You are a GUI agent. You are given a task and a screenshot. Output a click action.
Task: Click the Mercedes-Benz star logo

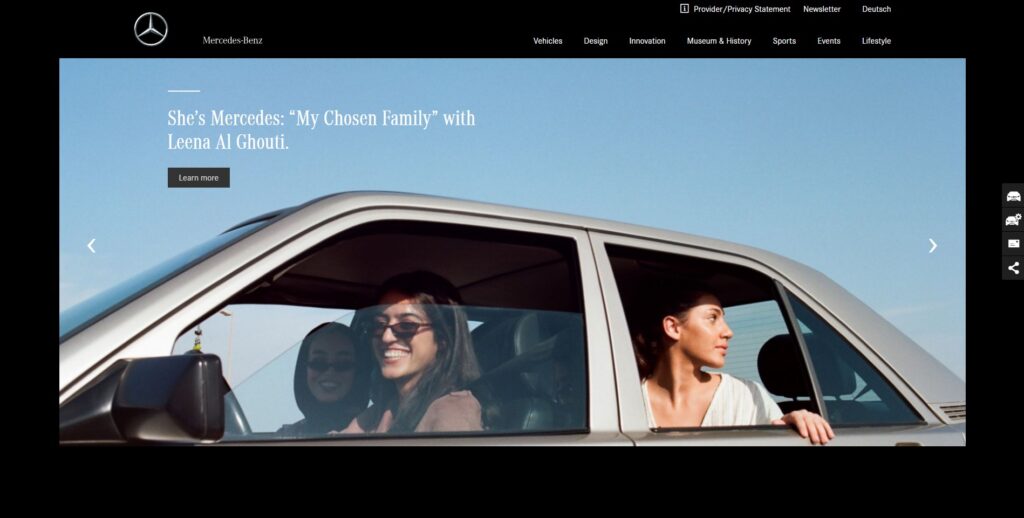(x=151, y=29)
